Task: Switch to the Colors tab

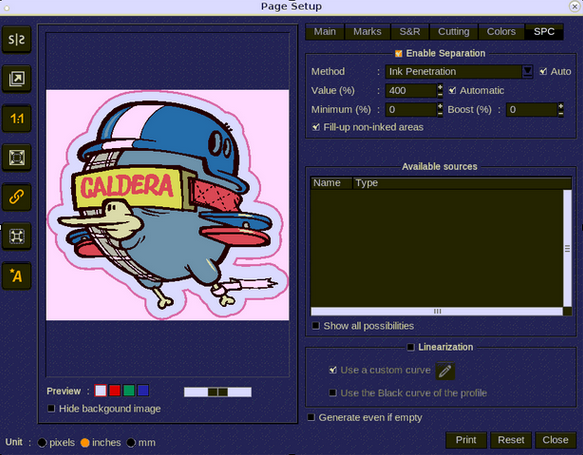Action: 501,32
